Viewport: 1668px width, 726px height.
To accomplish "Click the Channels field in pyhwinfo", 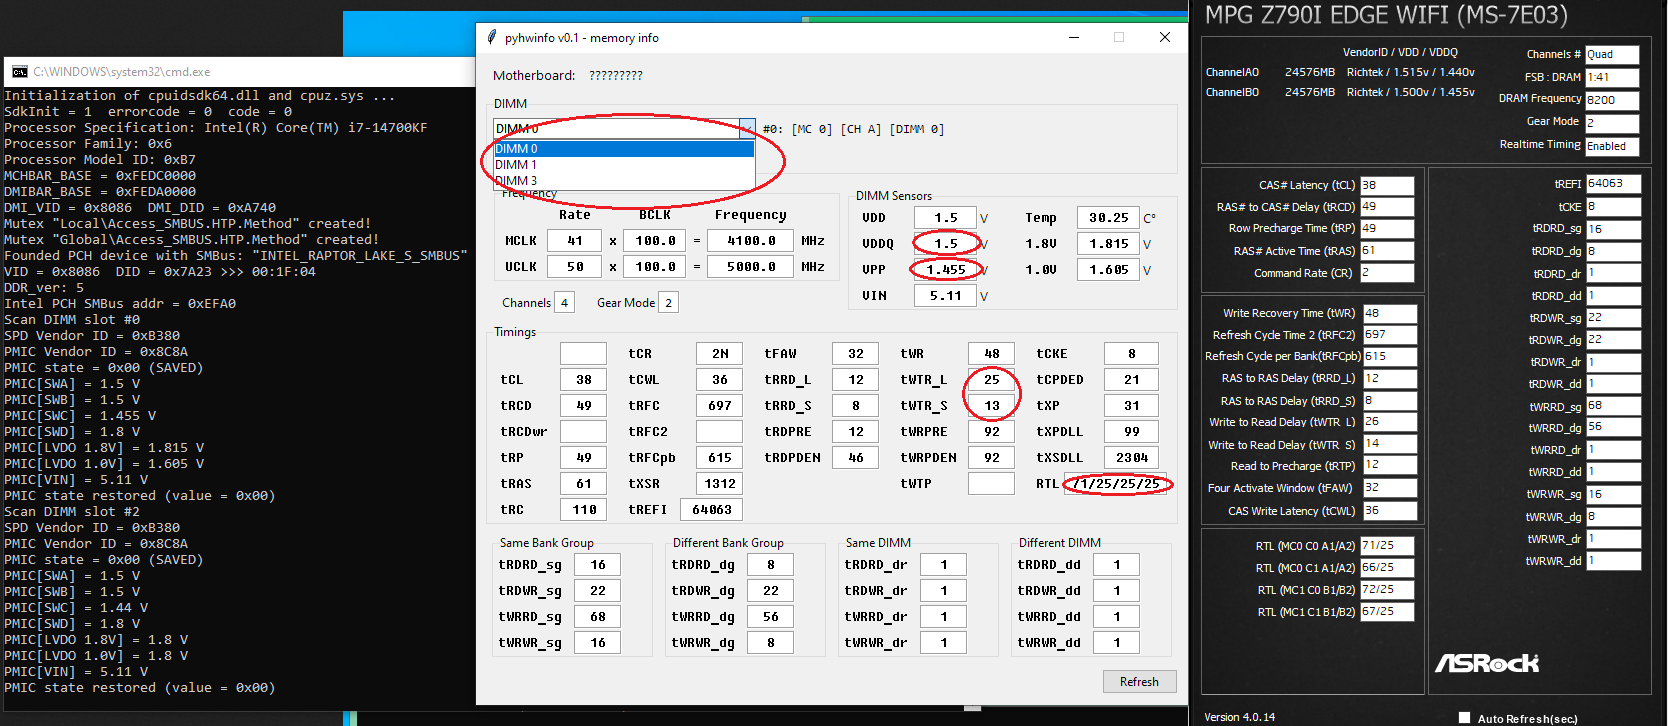I will tap(565, 303).
